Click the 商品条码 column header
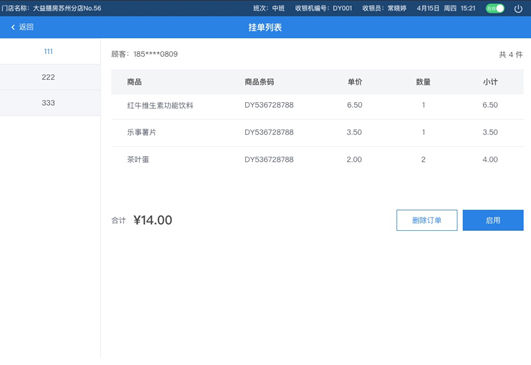The height and width of the screenshot is (365, 531). pos(259,82)
